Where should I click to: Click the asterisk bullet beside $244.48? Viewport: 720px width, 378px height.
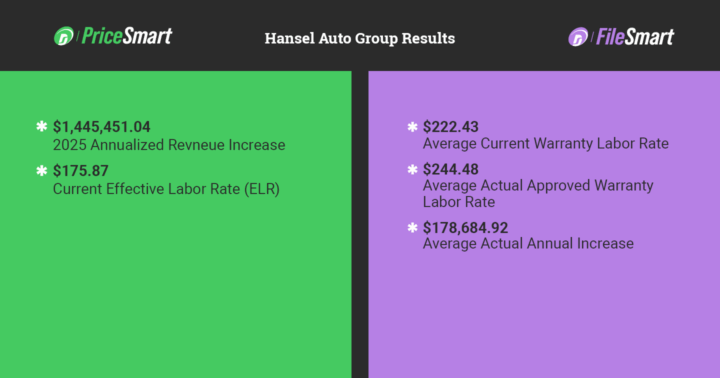tap(412, 169)
